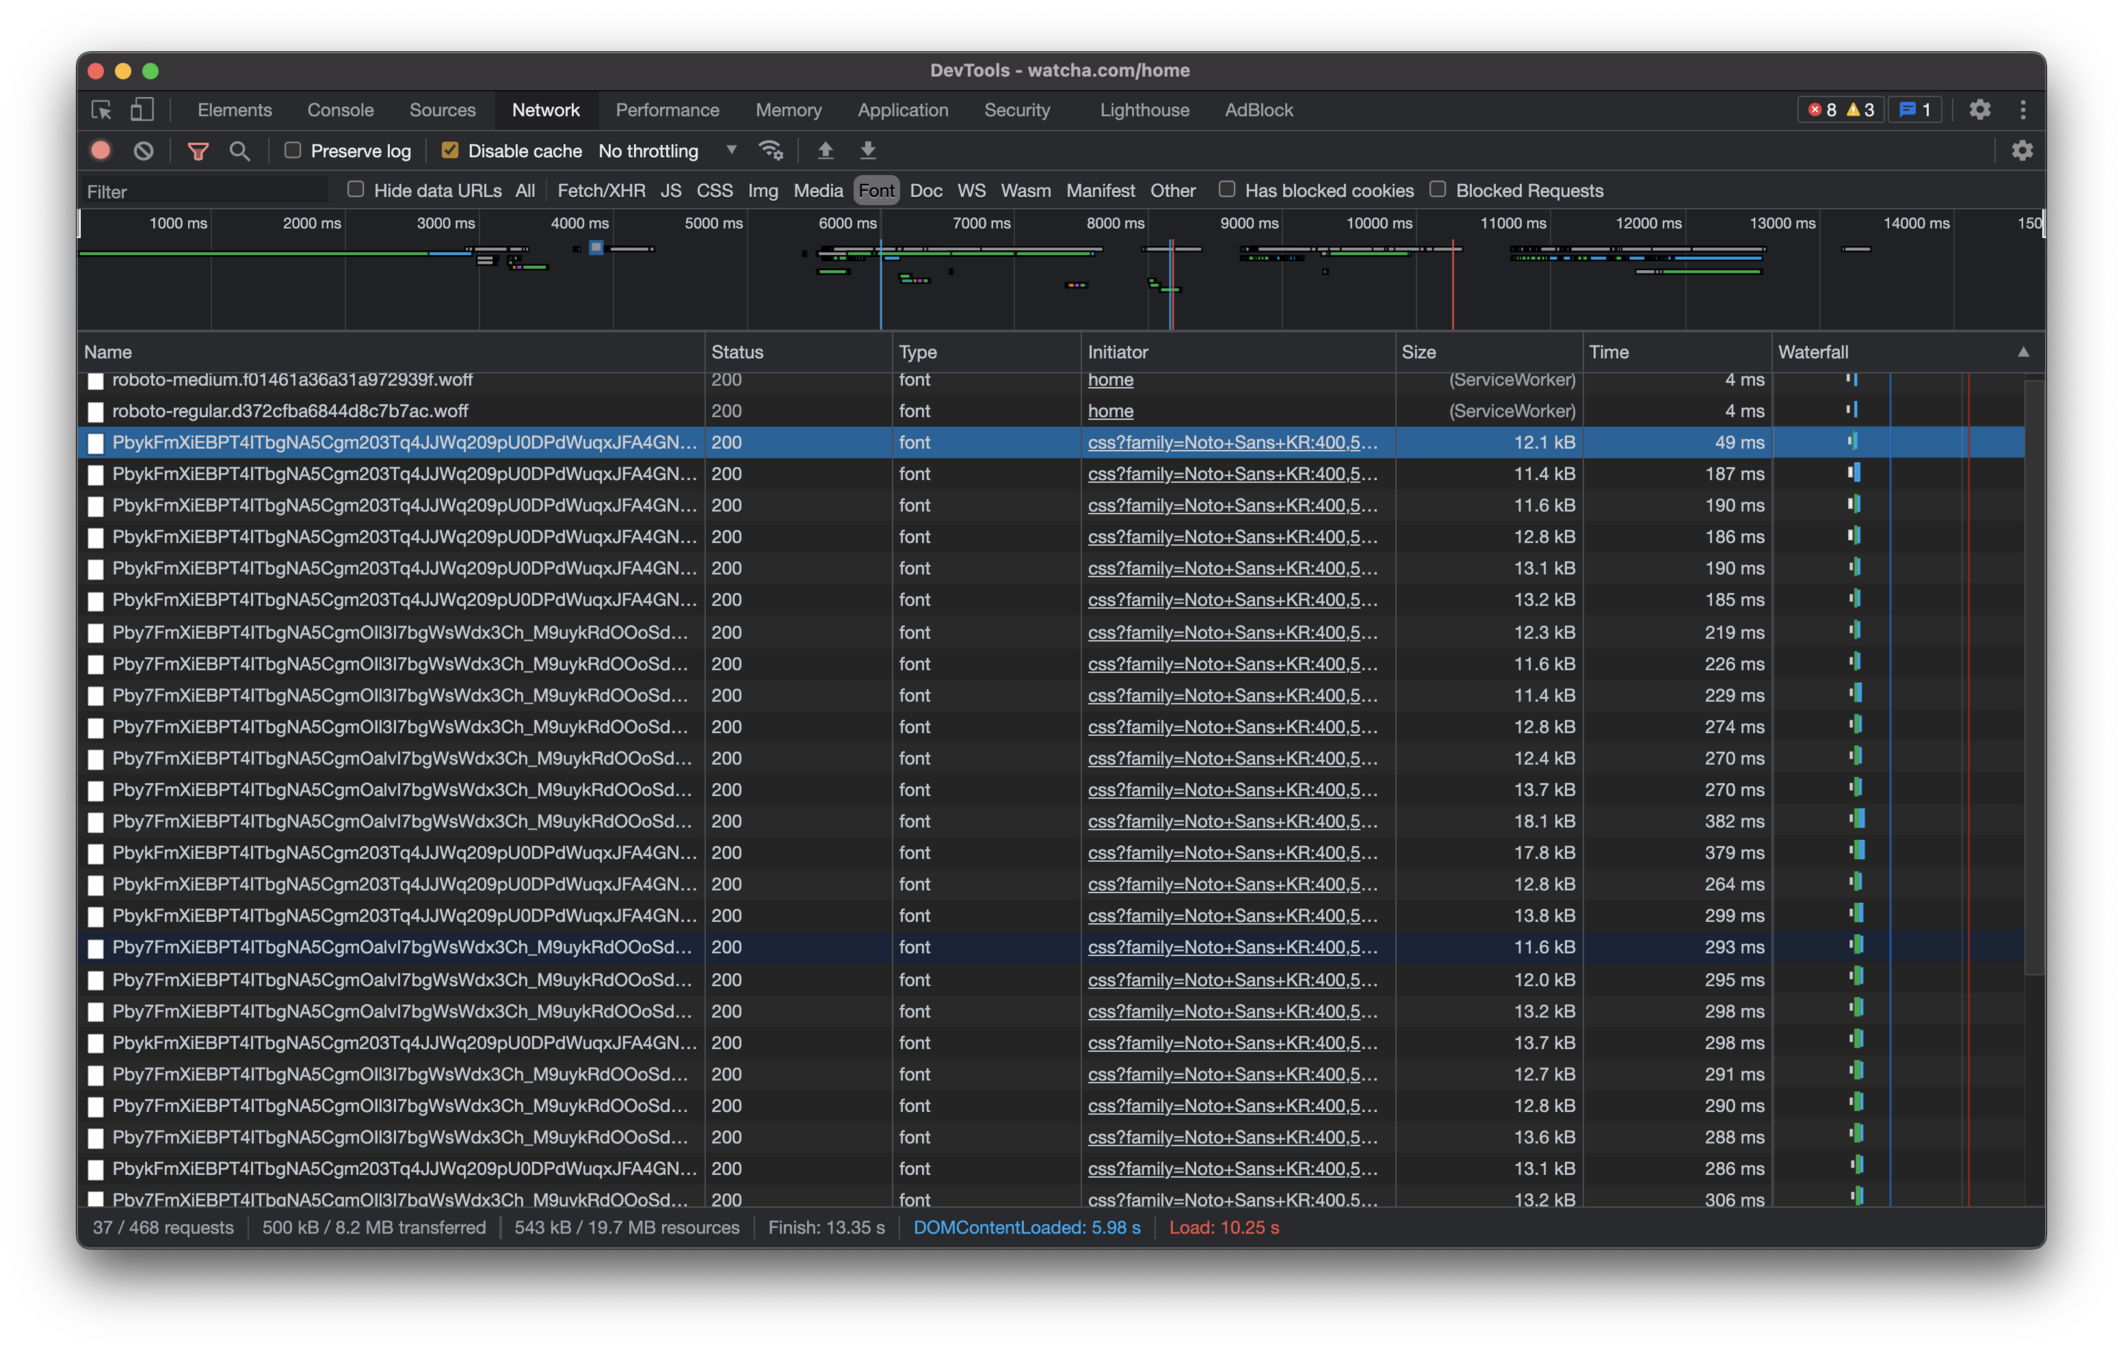This screenshot has width=2123, height=1350.
Task: Clear the network log
Action: 144,151
